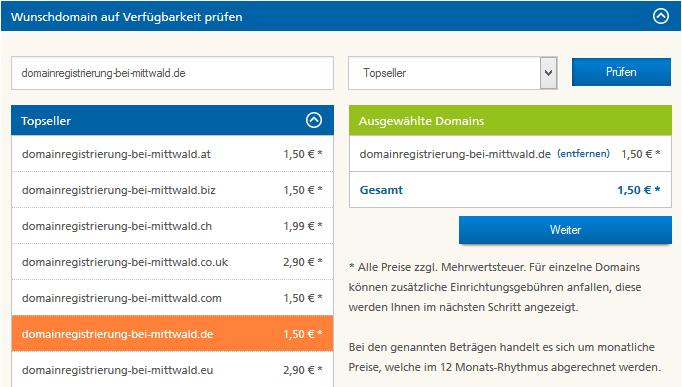Screen dimensions: 682x387
Task: Click highlighted orange domainregistrierung-bei-mittwald.de row
Action: [172, 334]
